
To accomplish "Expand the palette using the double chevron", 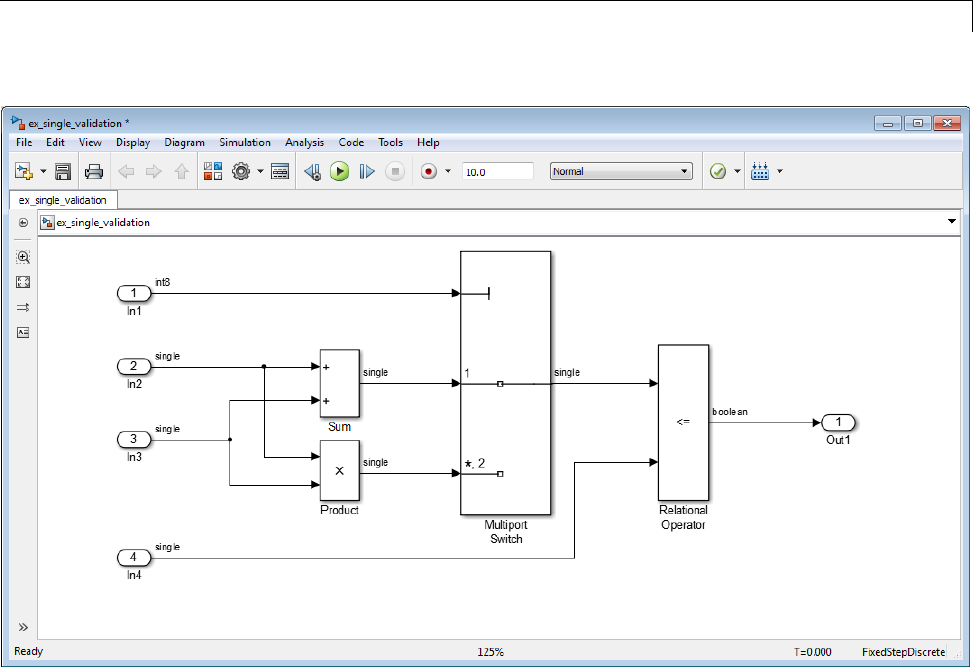I will pos(23,627).
